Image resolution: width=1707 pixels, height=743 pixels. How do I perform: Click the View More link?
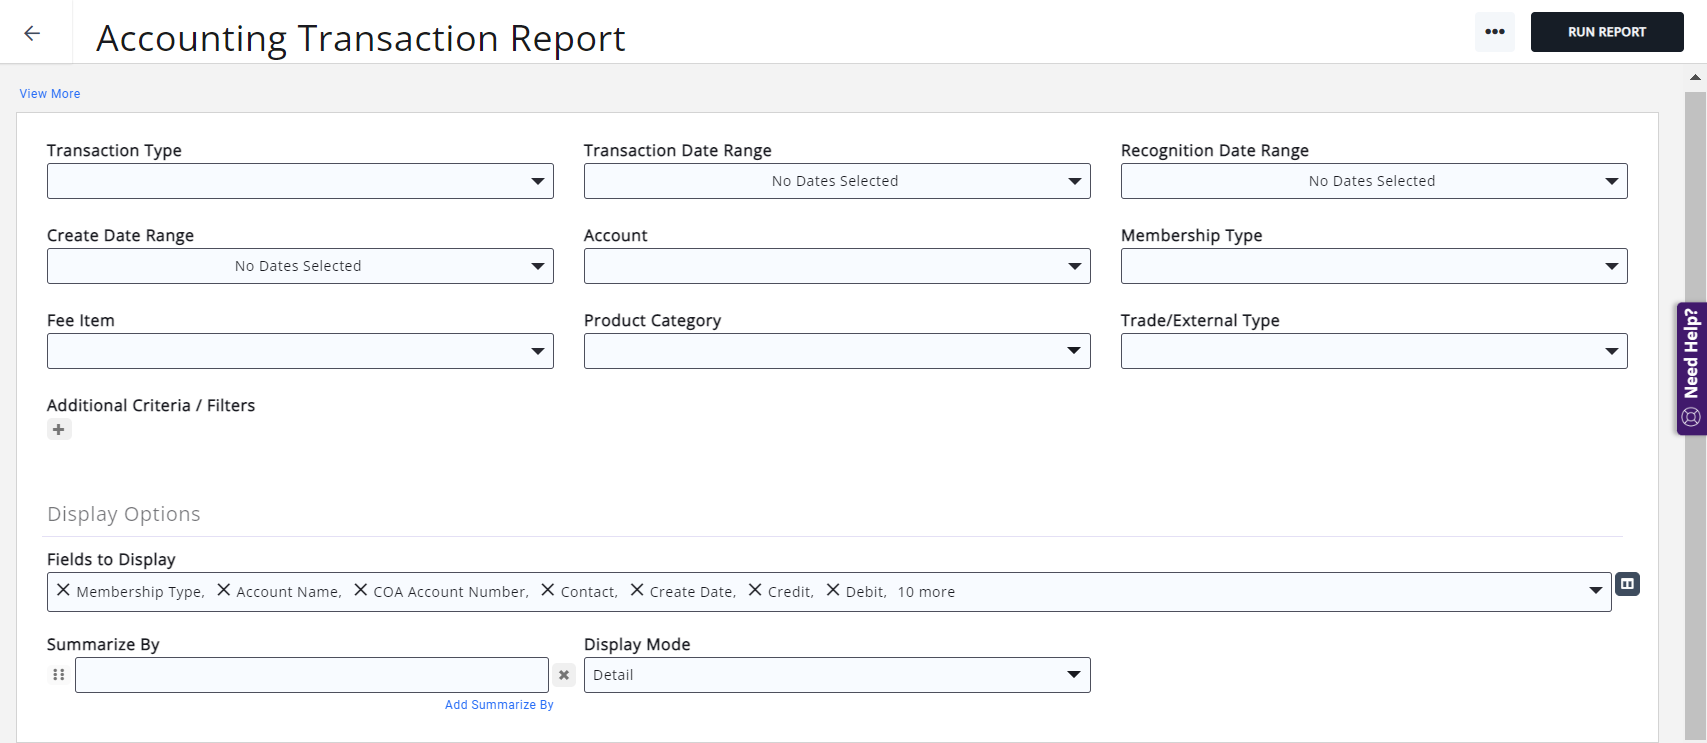pyautogui.click(x=50, y=94)
